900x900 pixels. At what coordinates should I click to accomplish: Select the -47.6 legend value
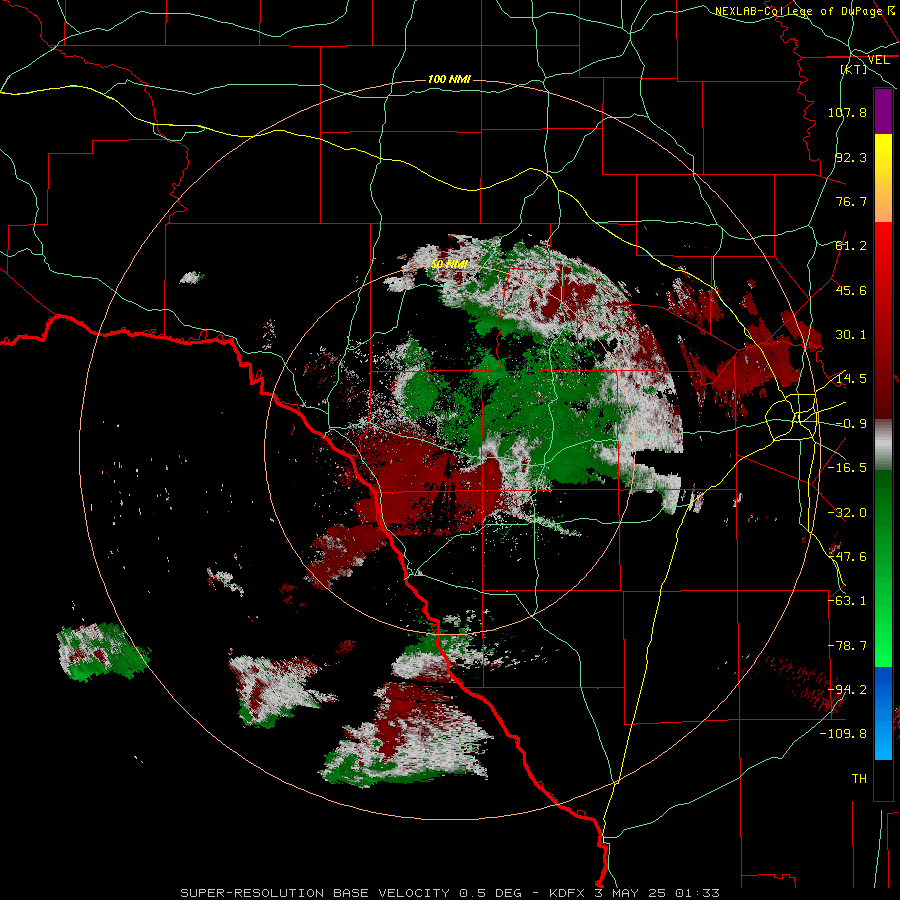pos(847,557)
